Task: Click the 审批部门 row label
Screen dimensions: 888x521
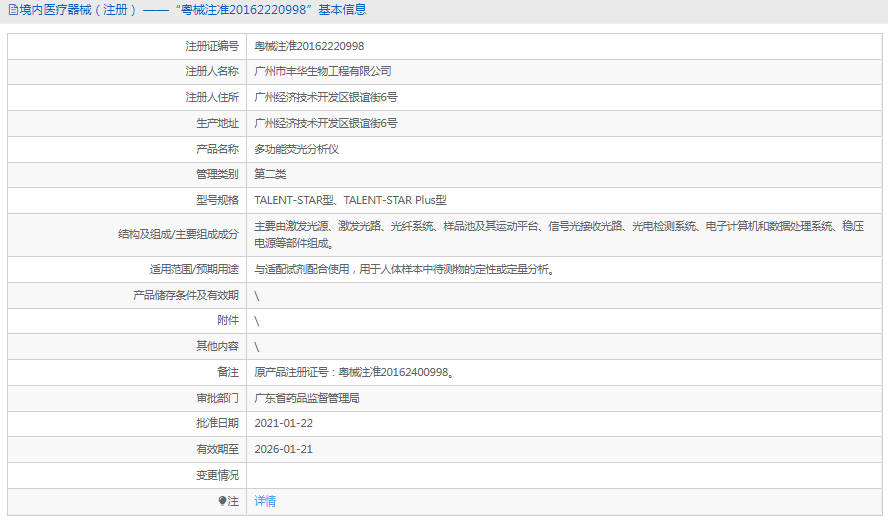Action: [217, 398]
